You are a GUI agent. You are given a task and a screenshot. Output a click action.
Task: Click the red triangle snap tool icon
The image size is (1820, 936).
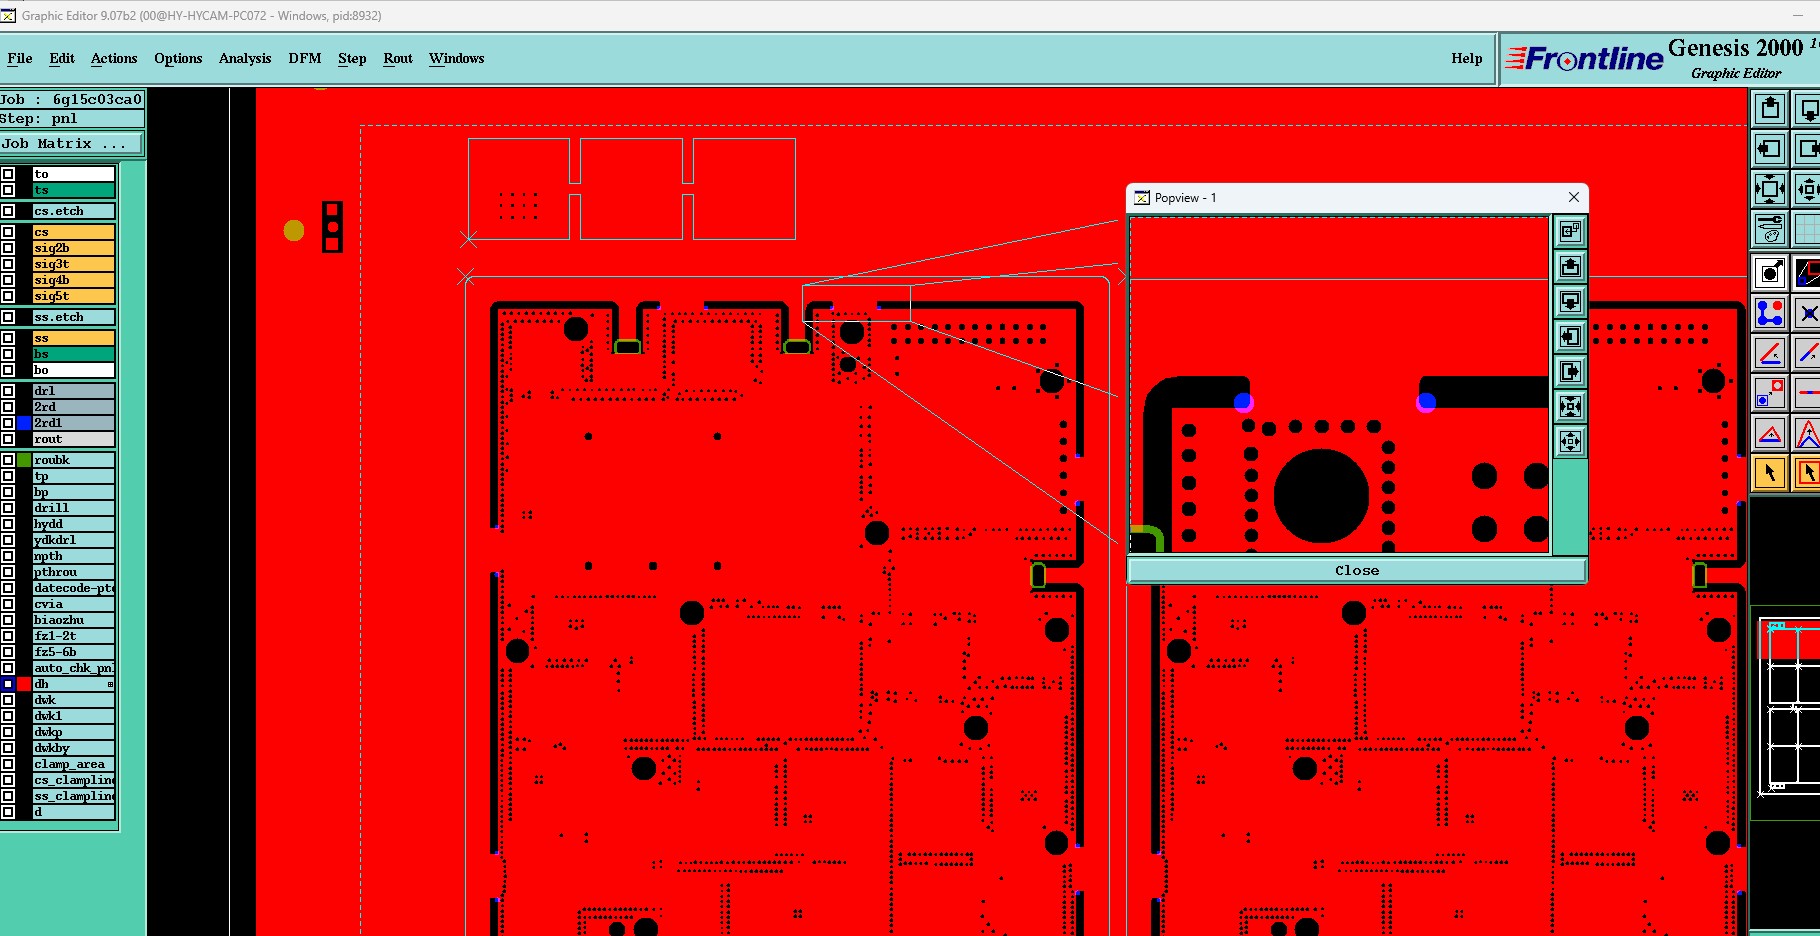pyautogui.click(x=1769, y=434)
